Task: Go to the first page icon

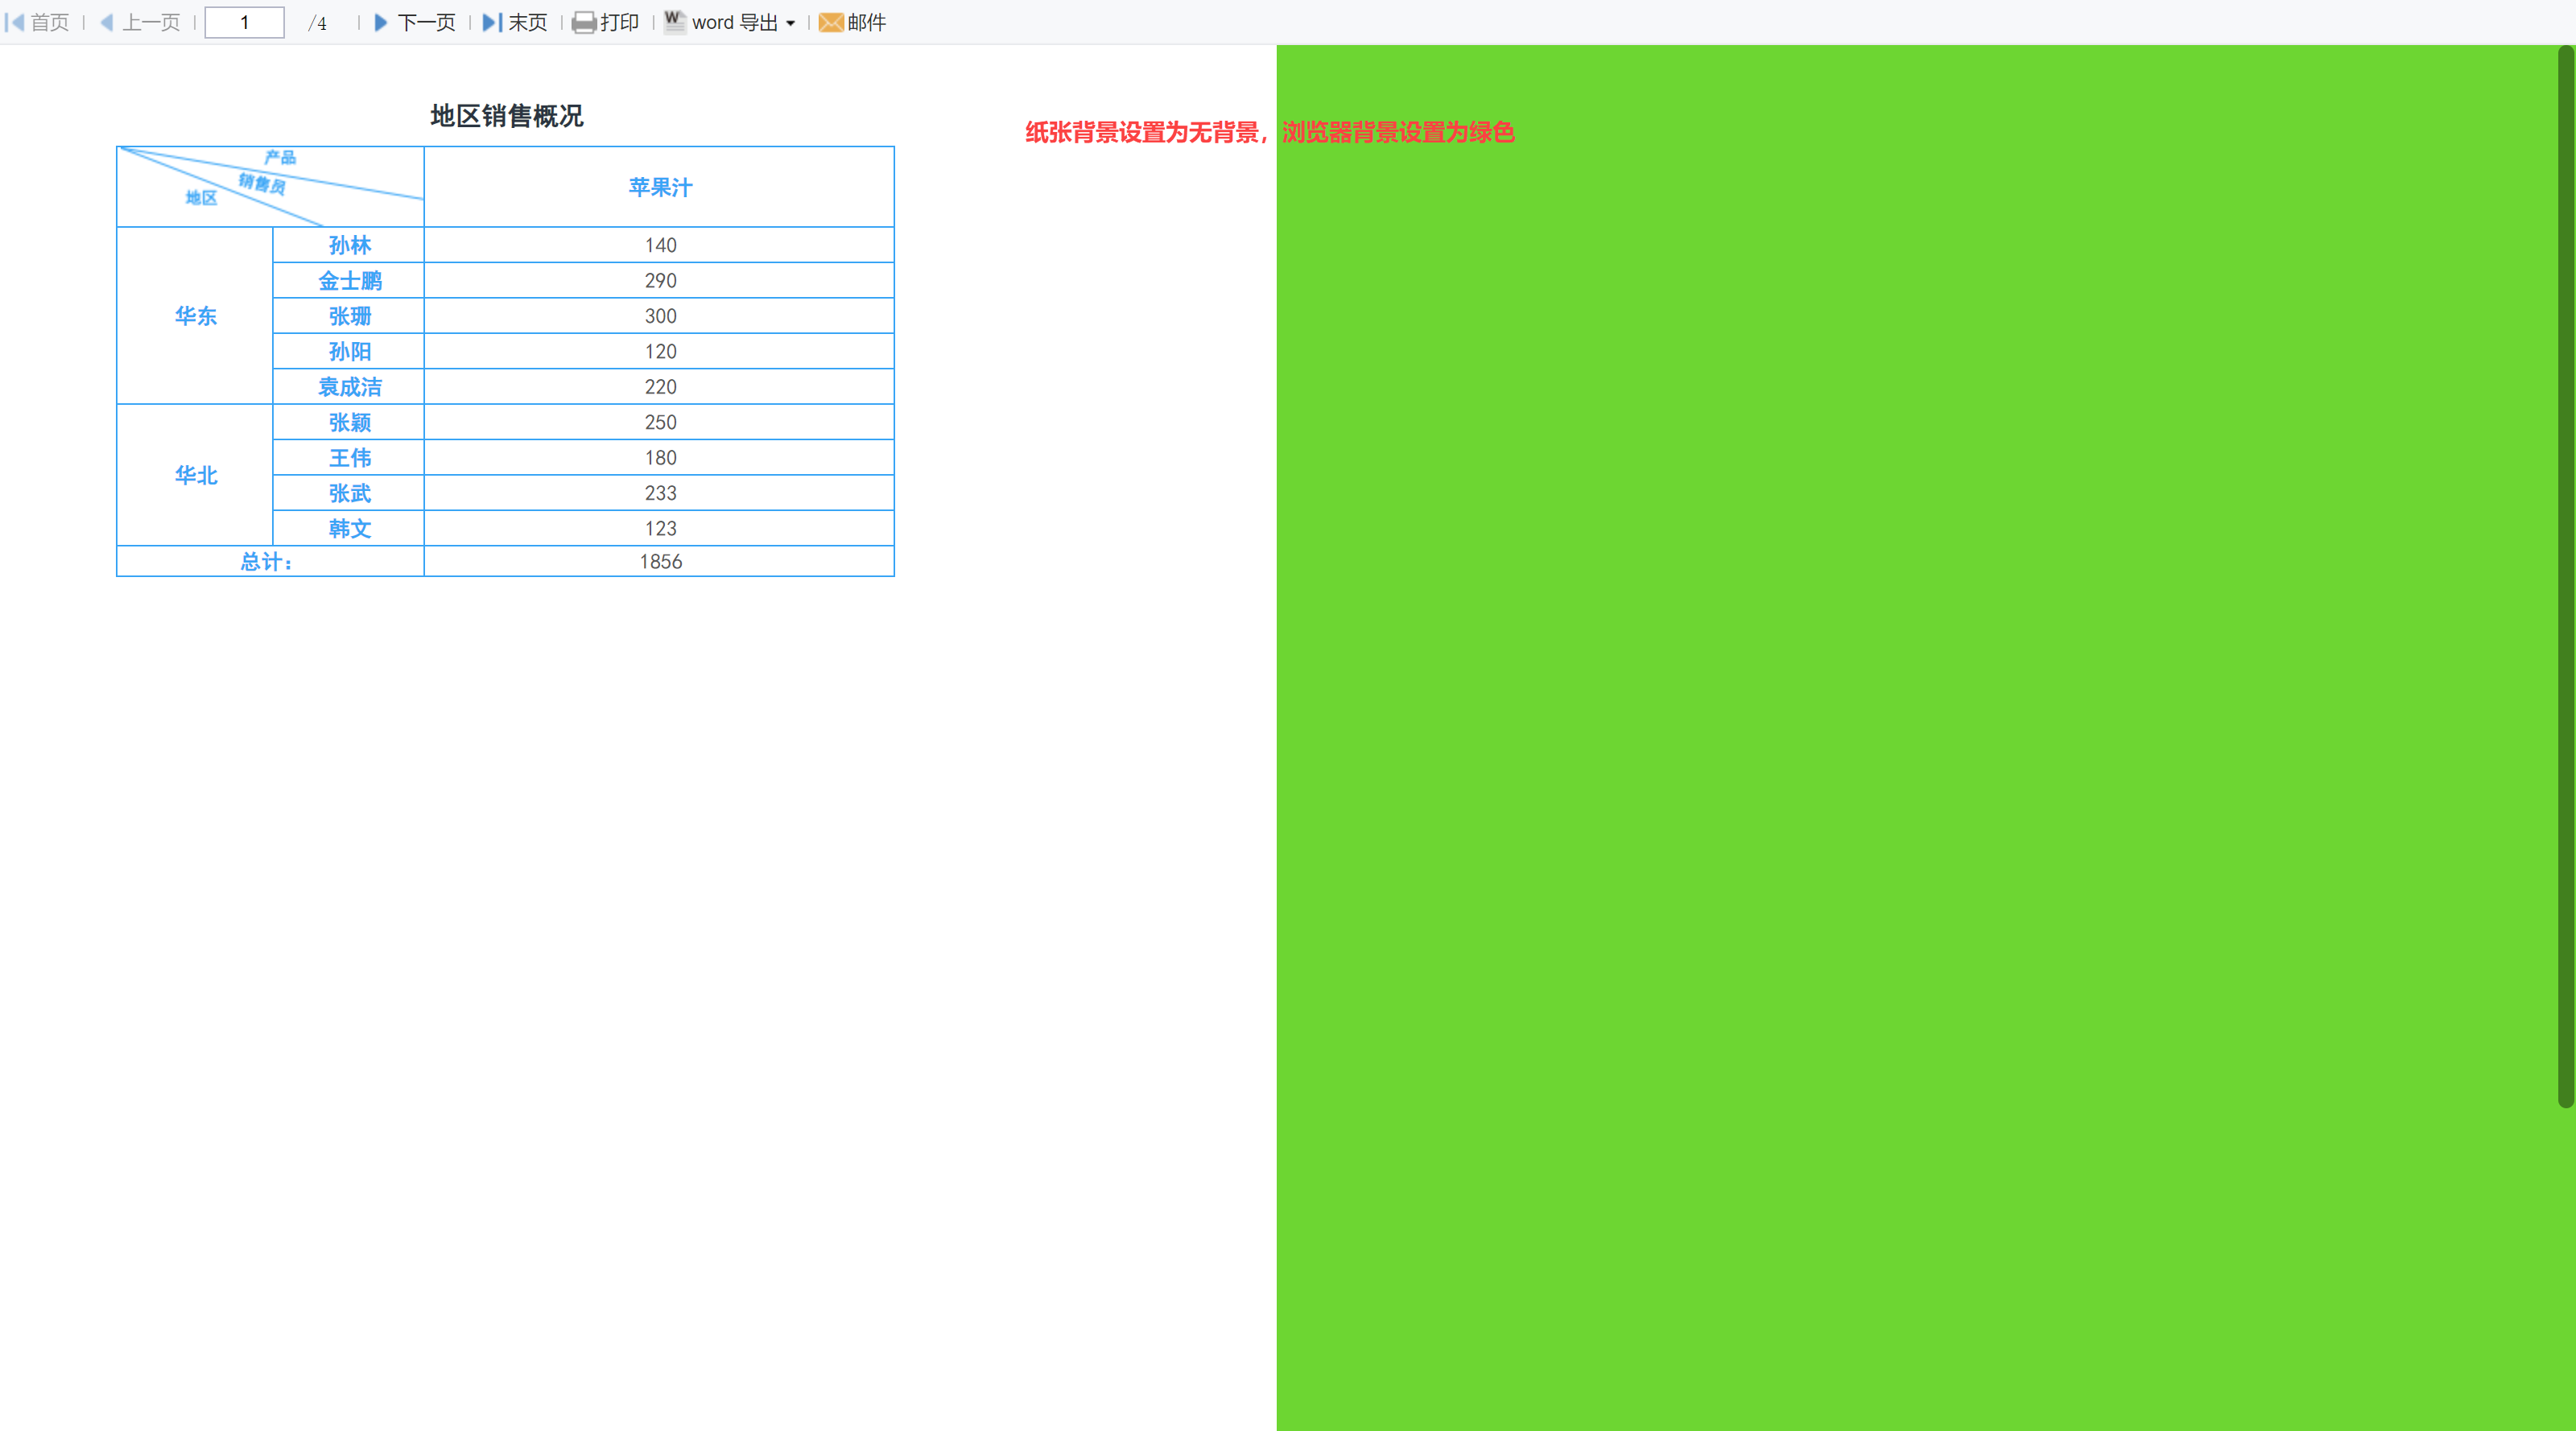Action: tap(14, 22)
